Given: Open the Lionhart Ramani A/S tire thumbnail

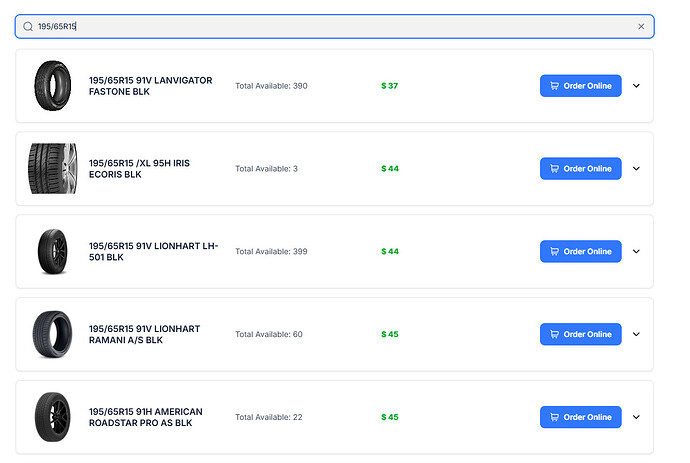Looking at the screenshot, I should (53, 334).
